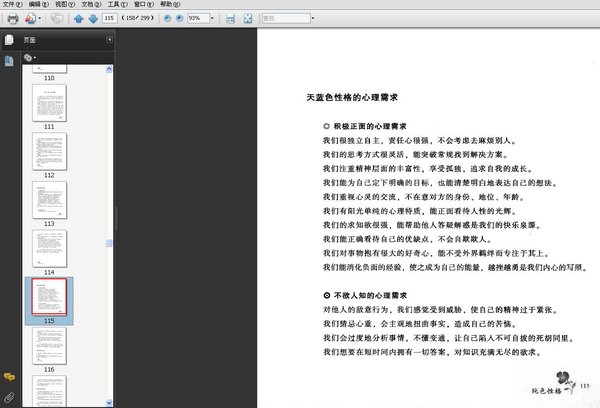The height and width of the screenshot is (408, 600).
Task: Click the page number field showing 115
Action: [x=109, y=18]
